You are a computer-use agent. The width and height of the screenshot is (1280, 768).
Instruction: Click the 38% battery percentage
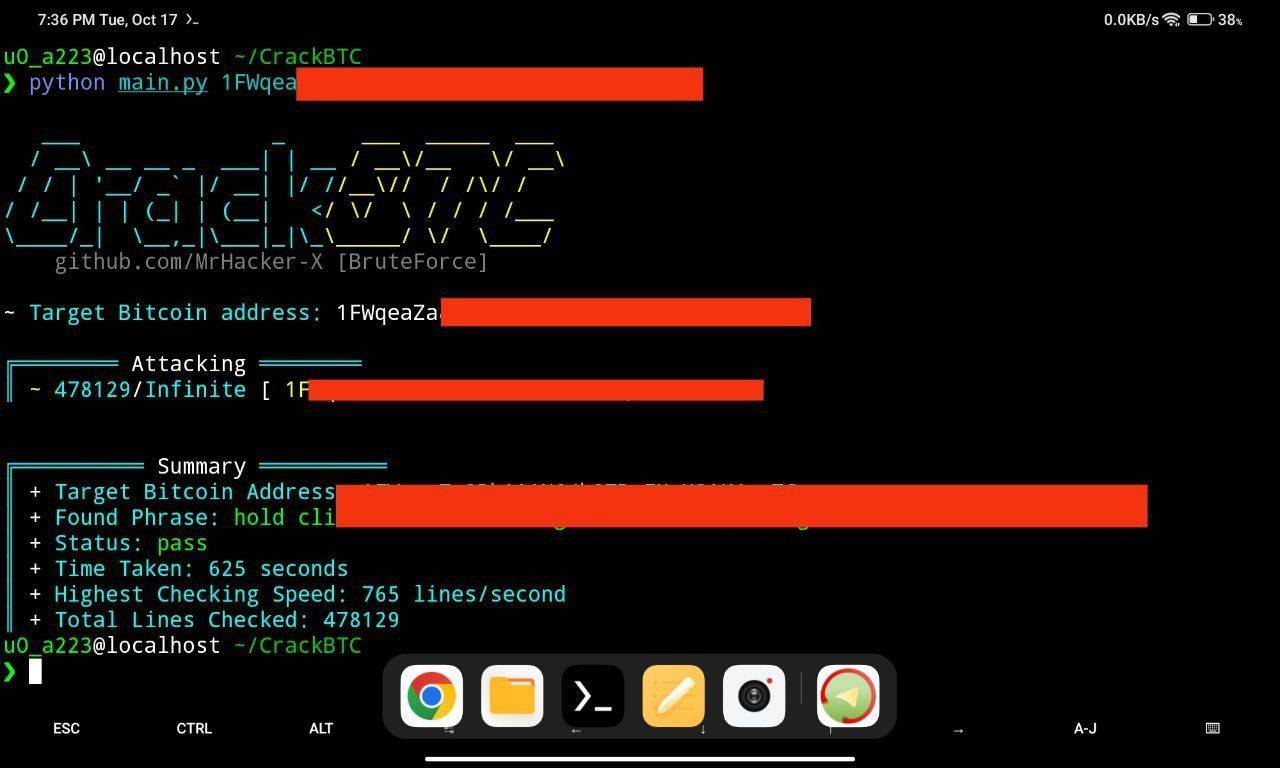tap(1230, 19)
